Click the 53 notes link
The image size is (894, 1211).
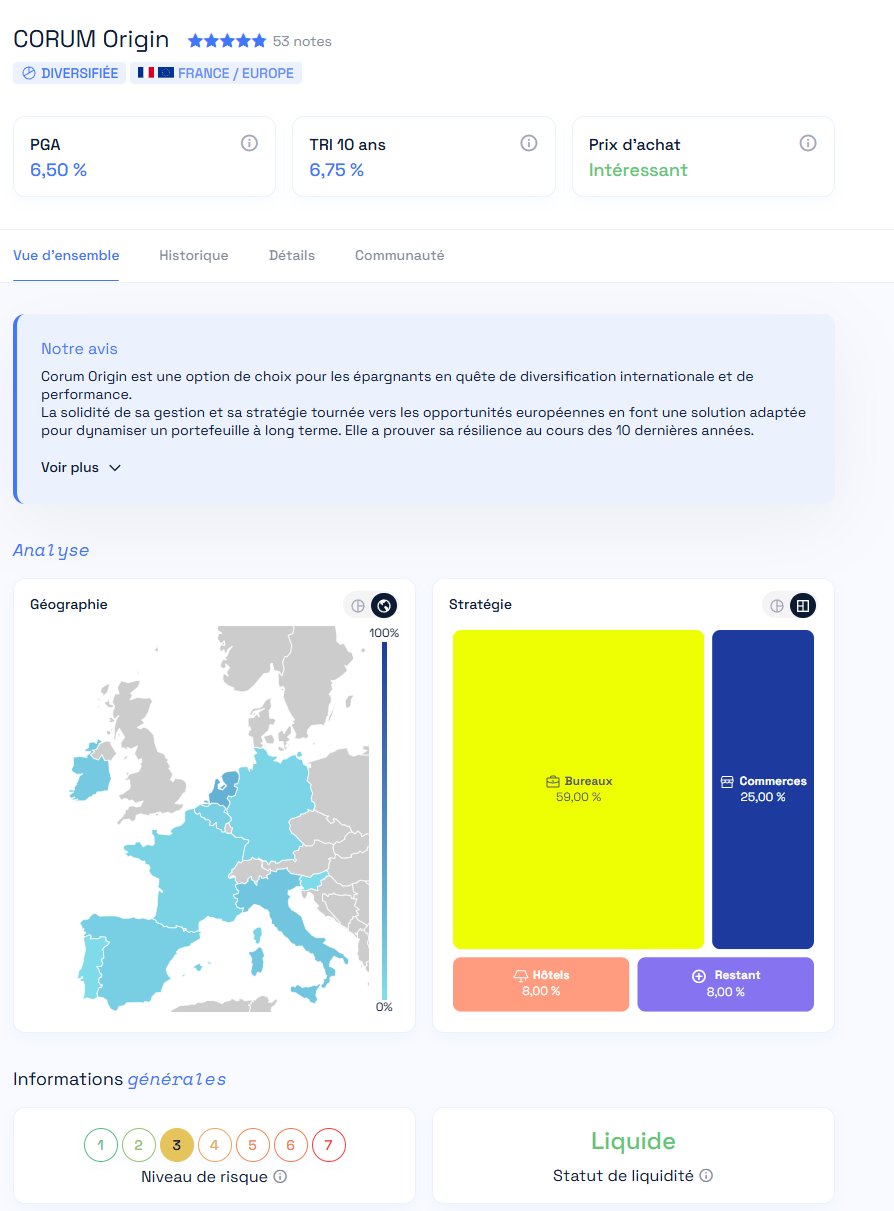[302, 41]
